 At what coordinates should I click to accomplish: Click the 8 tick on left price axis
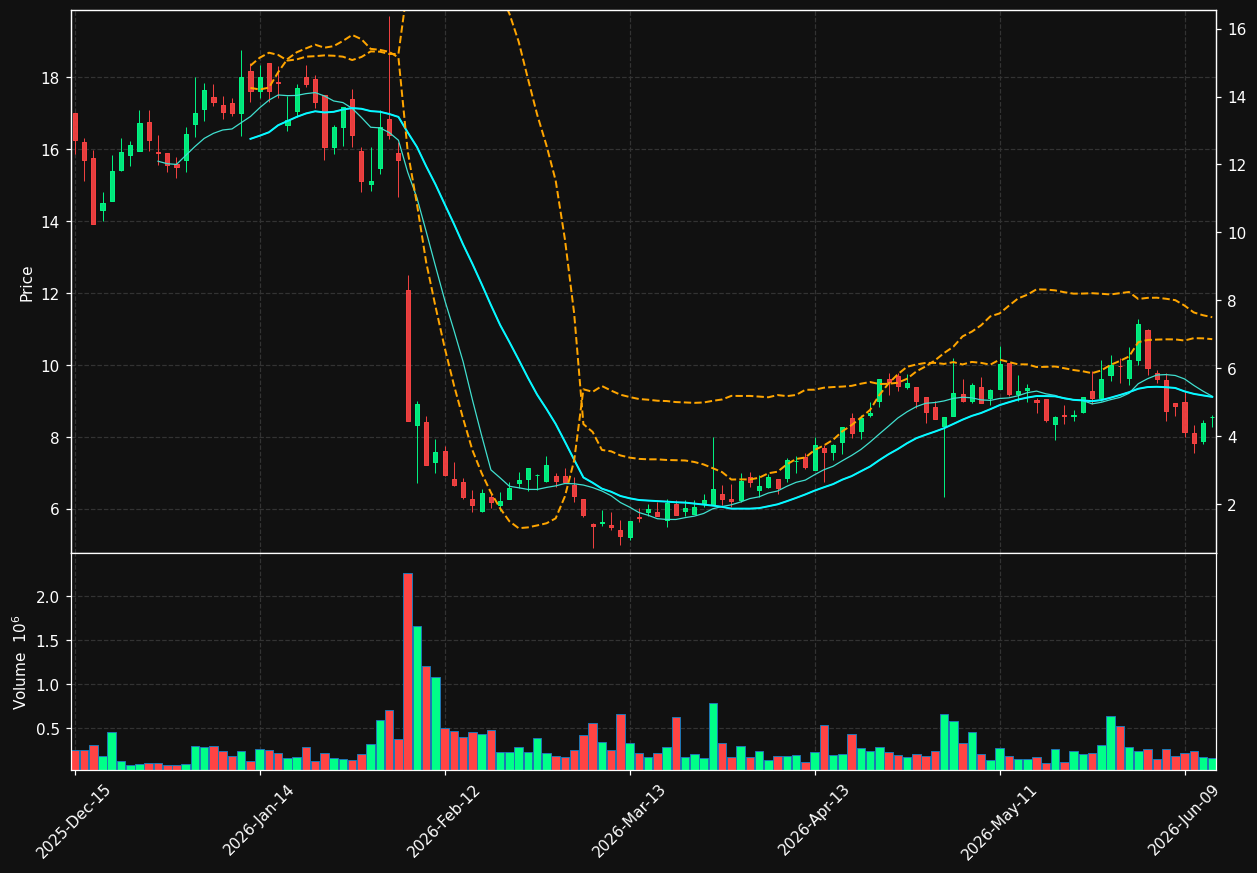click(57, 438)
